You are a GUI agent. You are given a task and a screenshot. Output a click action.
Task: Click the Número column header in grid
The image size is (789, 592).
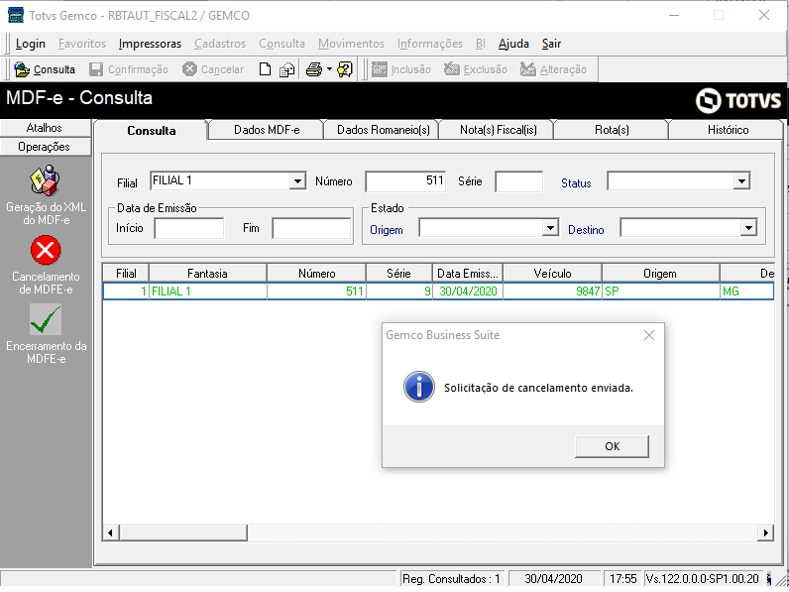click(x=317, y=273)
